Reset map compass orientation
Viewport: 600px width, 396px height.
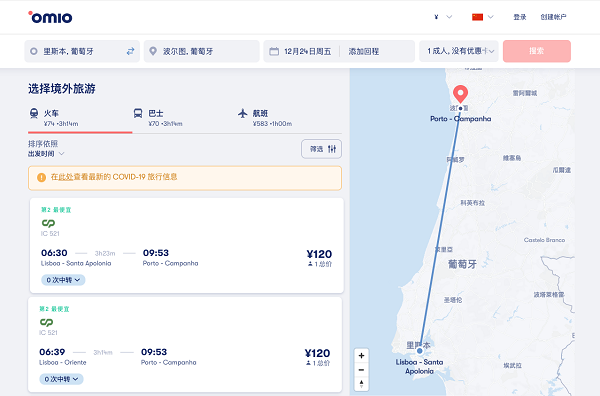[x=361, y=384]
